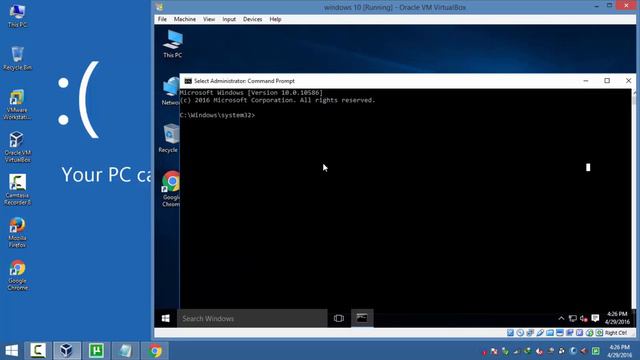The image size is (640, 360).
Task: Select Camtasia Recorder 8 desktop shortcut
Action: click(17, 189)
